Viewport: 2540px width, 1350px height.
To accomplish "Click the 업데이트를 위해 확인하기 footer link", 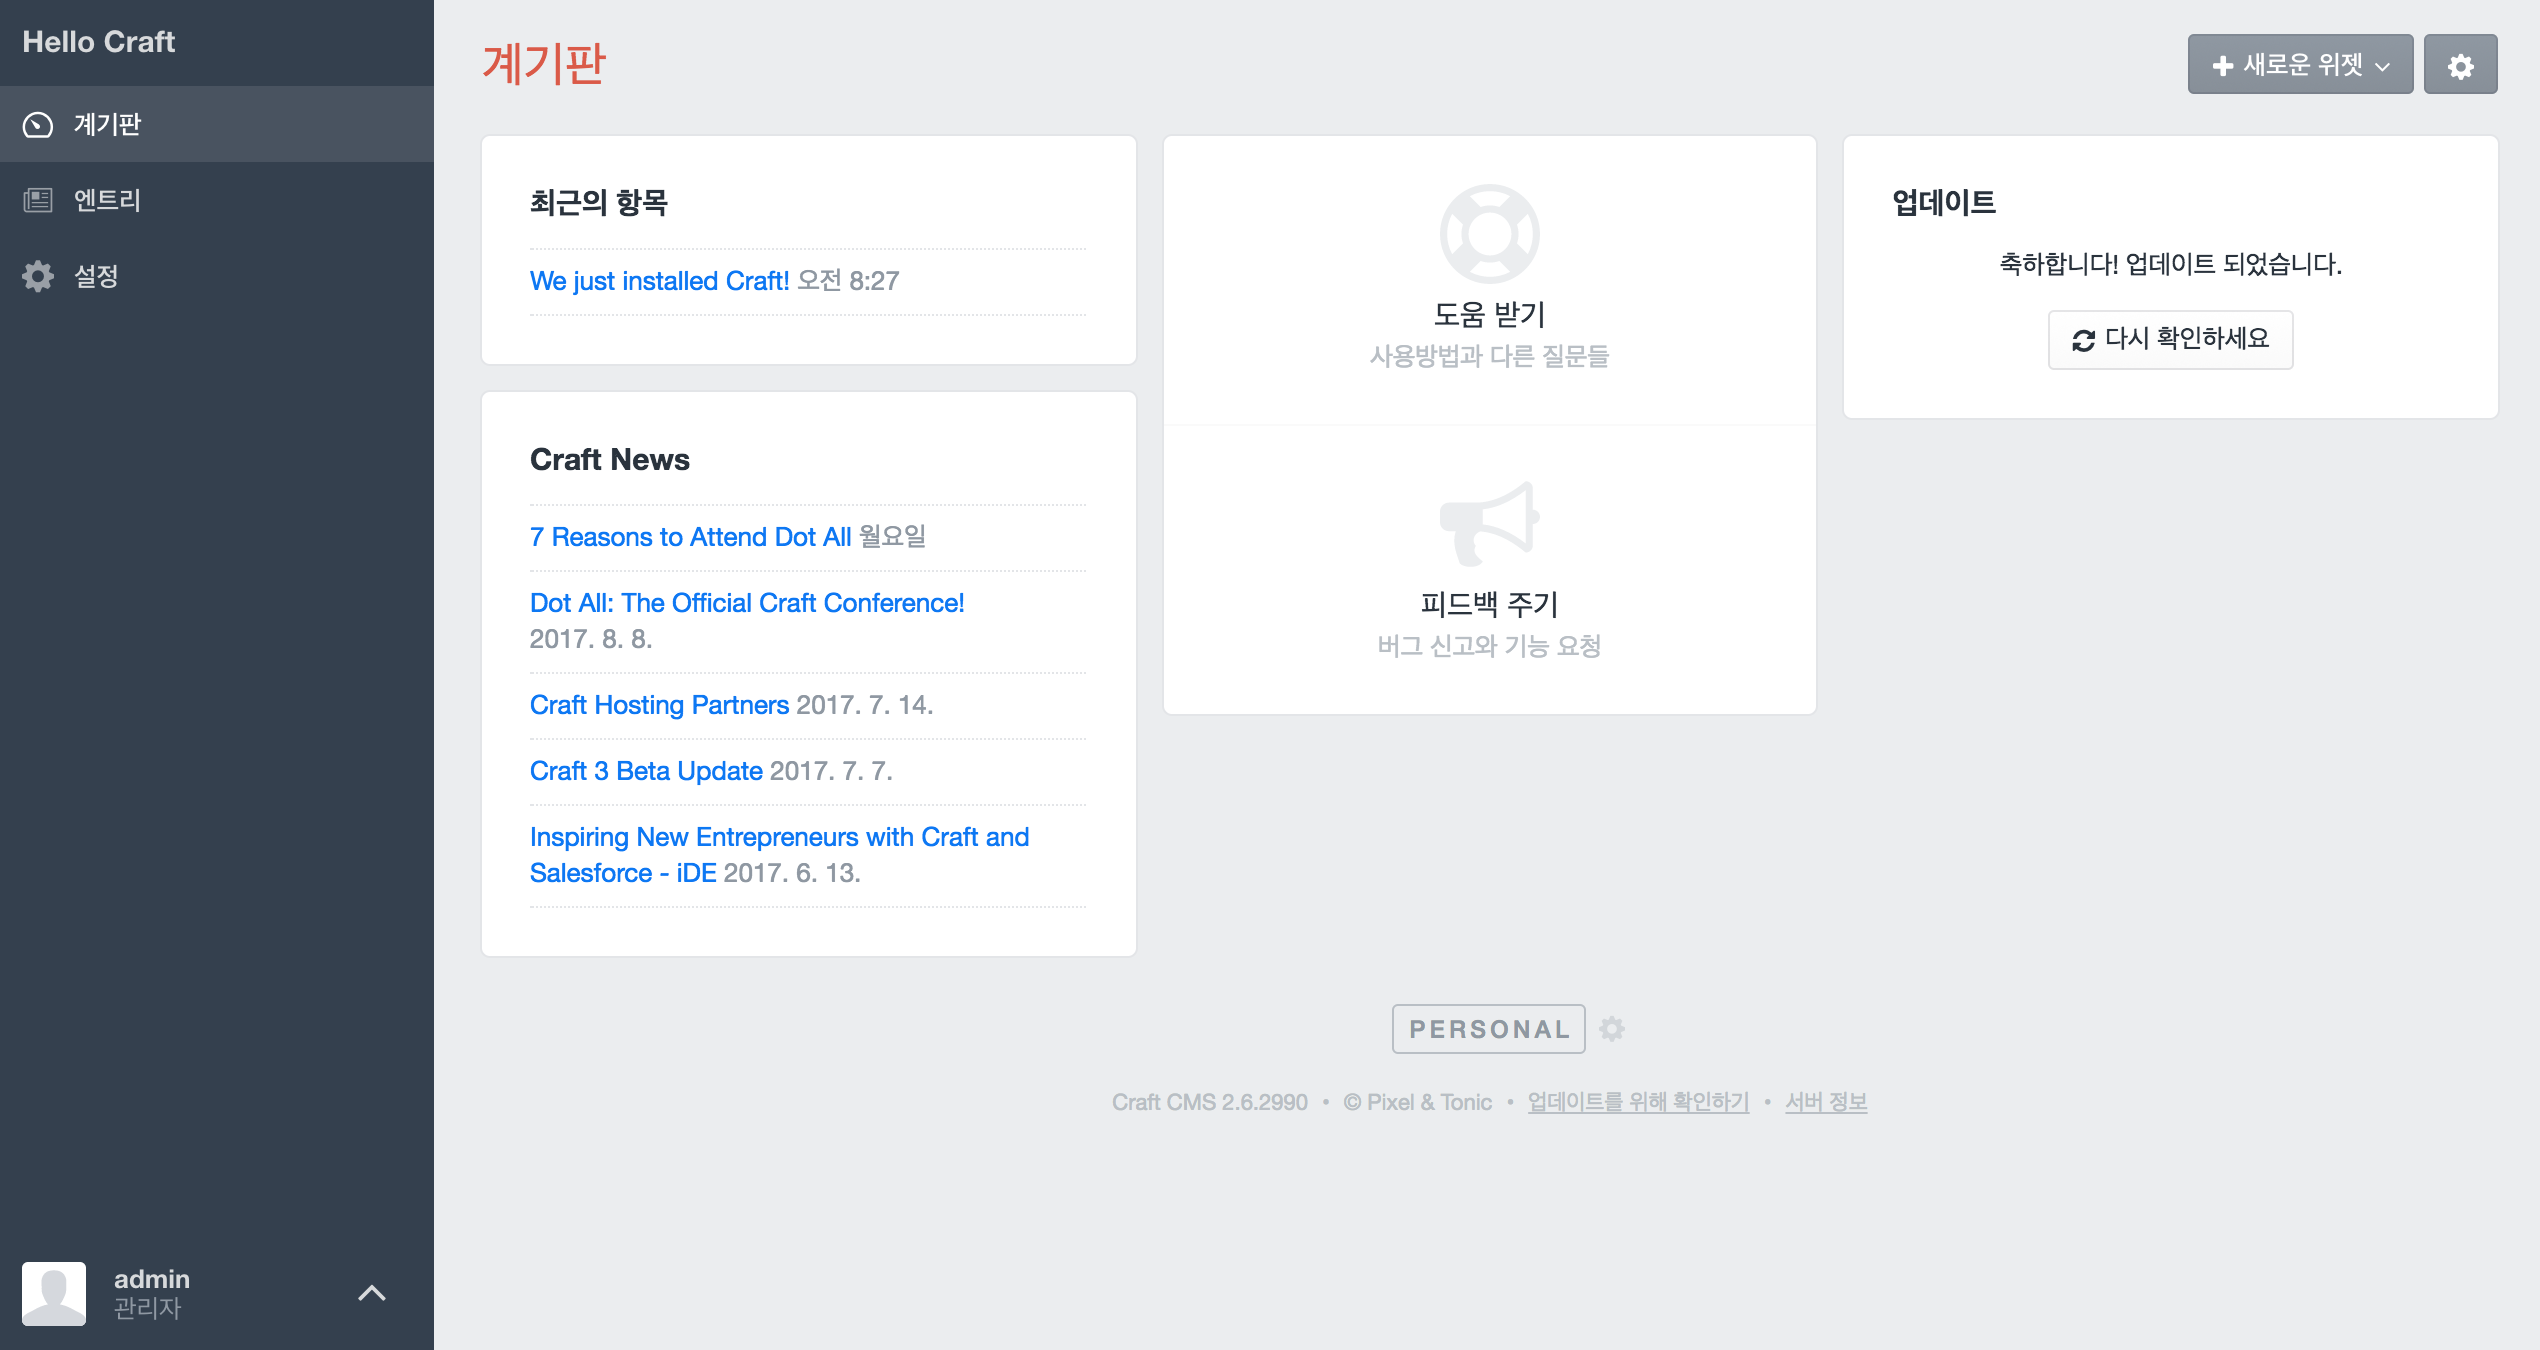I will click(x=1638, y=1102).
